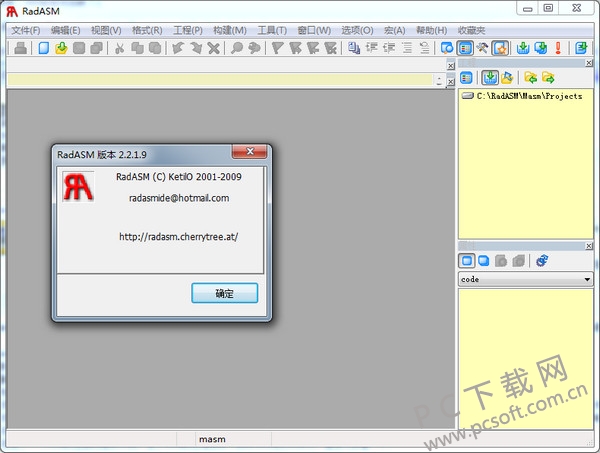Click the Print toolbar icon
Viewport: 600px width, 453px height.
click(21, 48)
